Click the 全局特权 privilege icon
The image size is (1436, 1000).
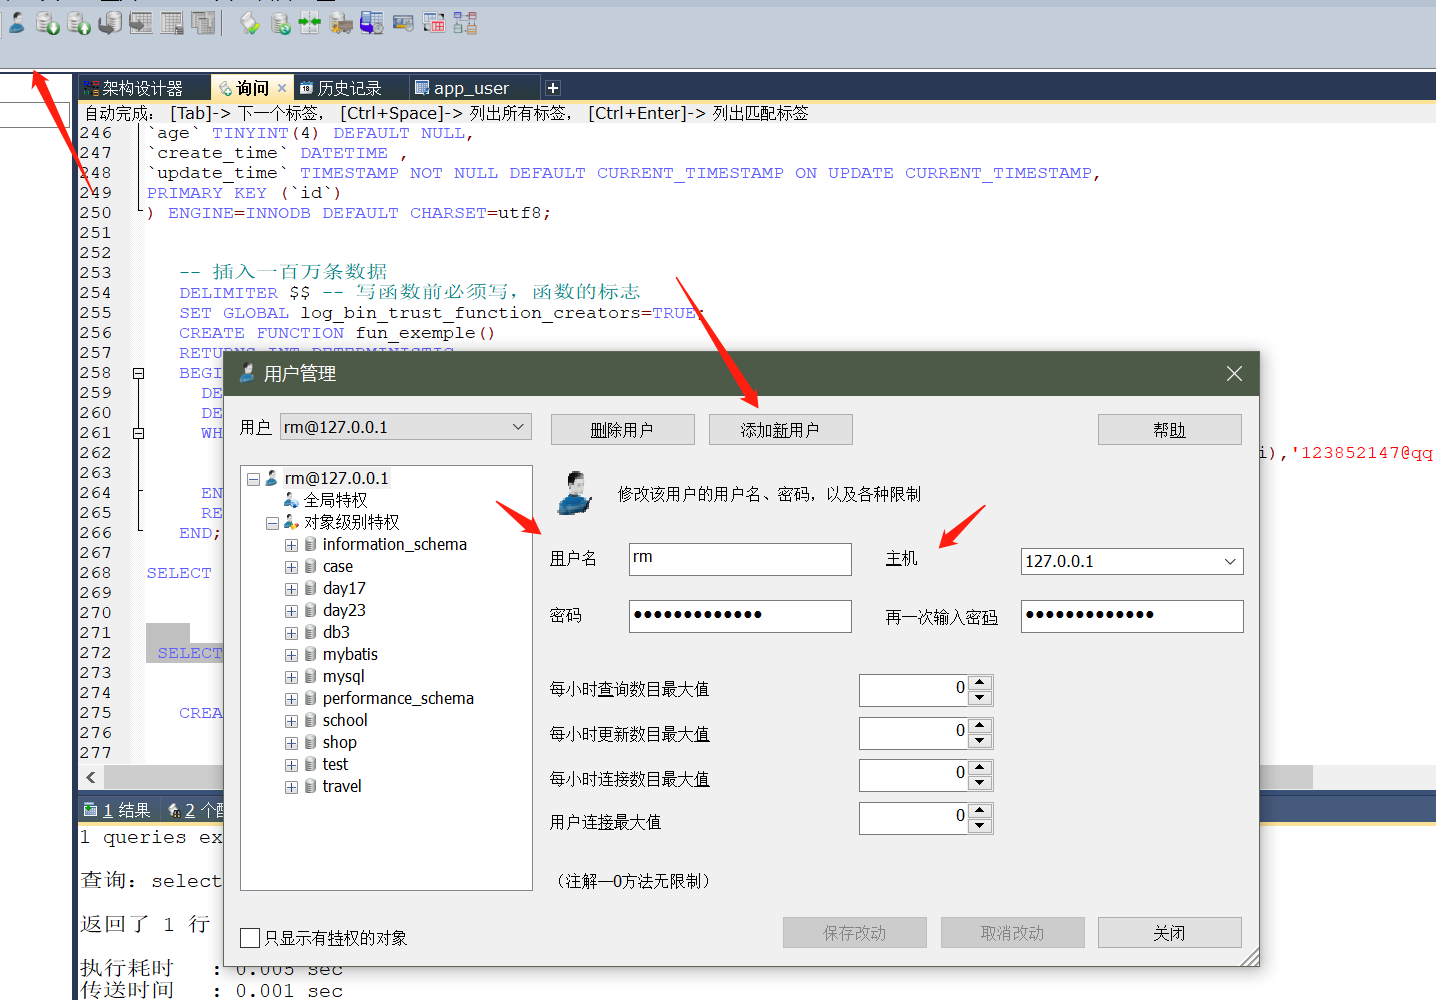click(x=291, y=500)
